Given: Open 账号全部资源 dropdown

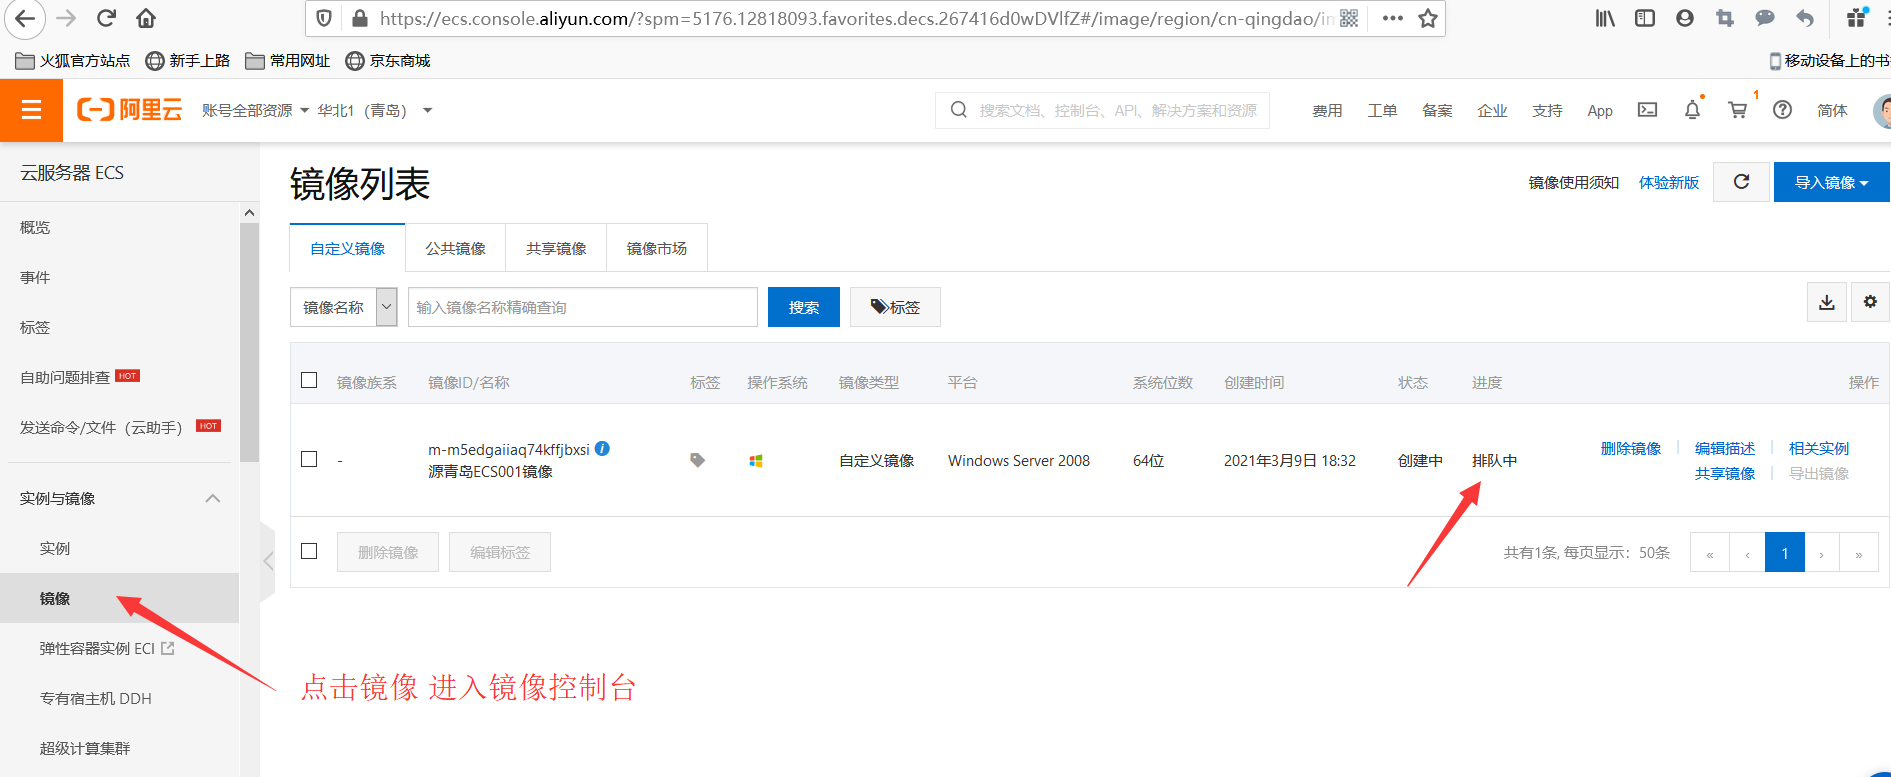Looking at the screenshot, I should 255,110.
